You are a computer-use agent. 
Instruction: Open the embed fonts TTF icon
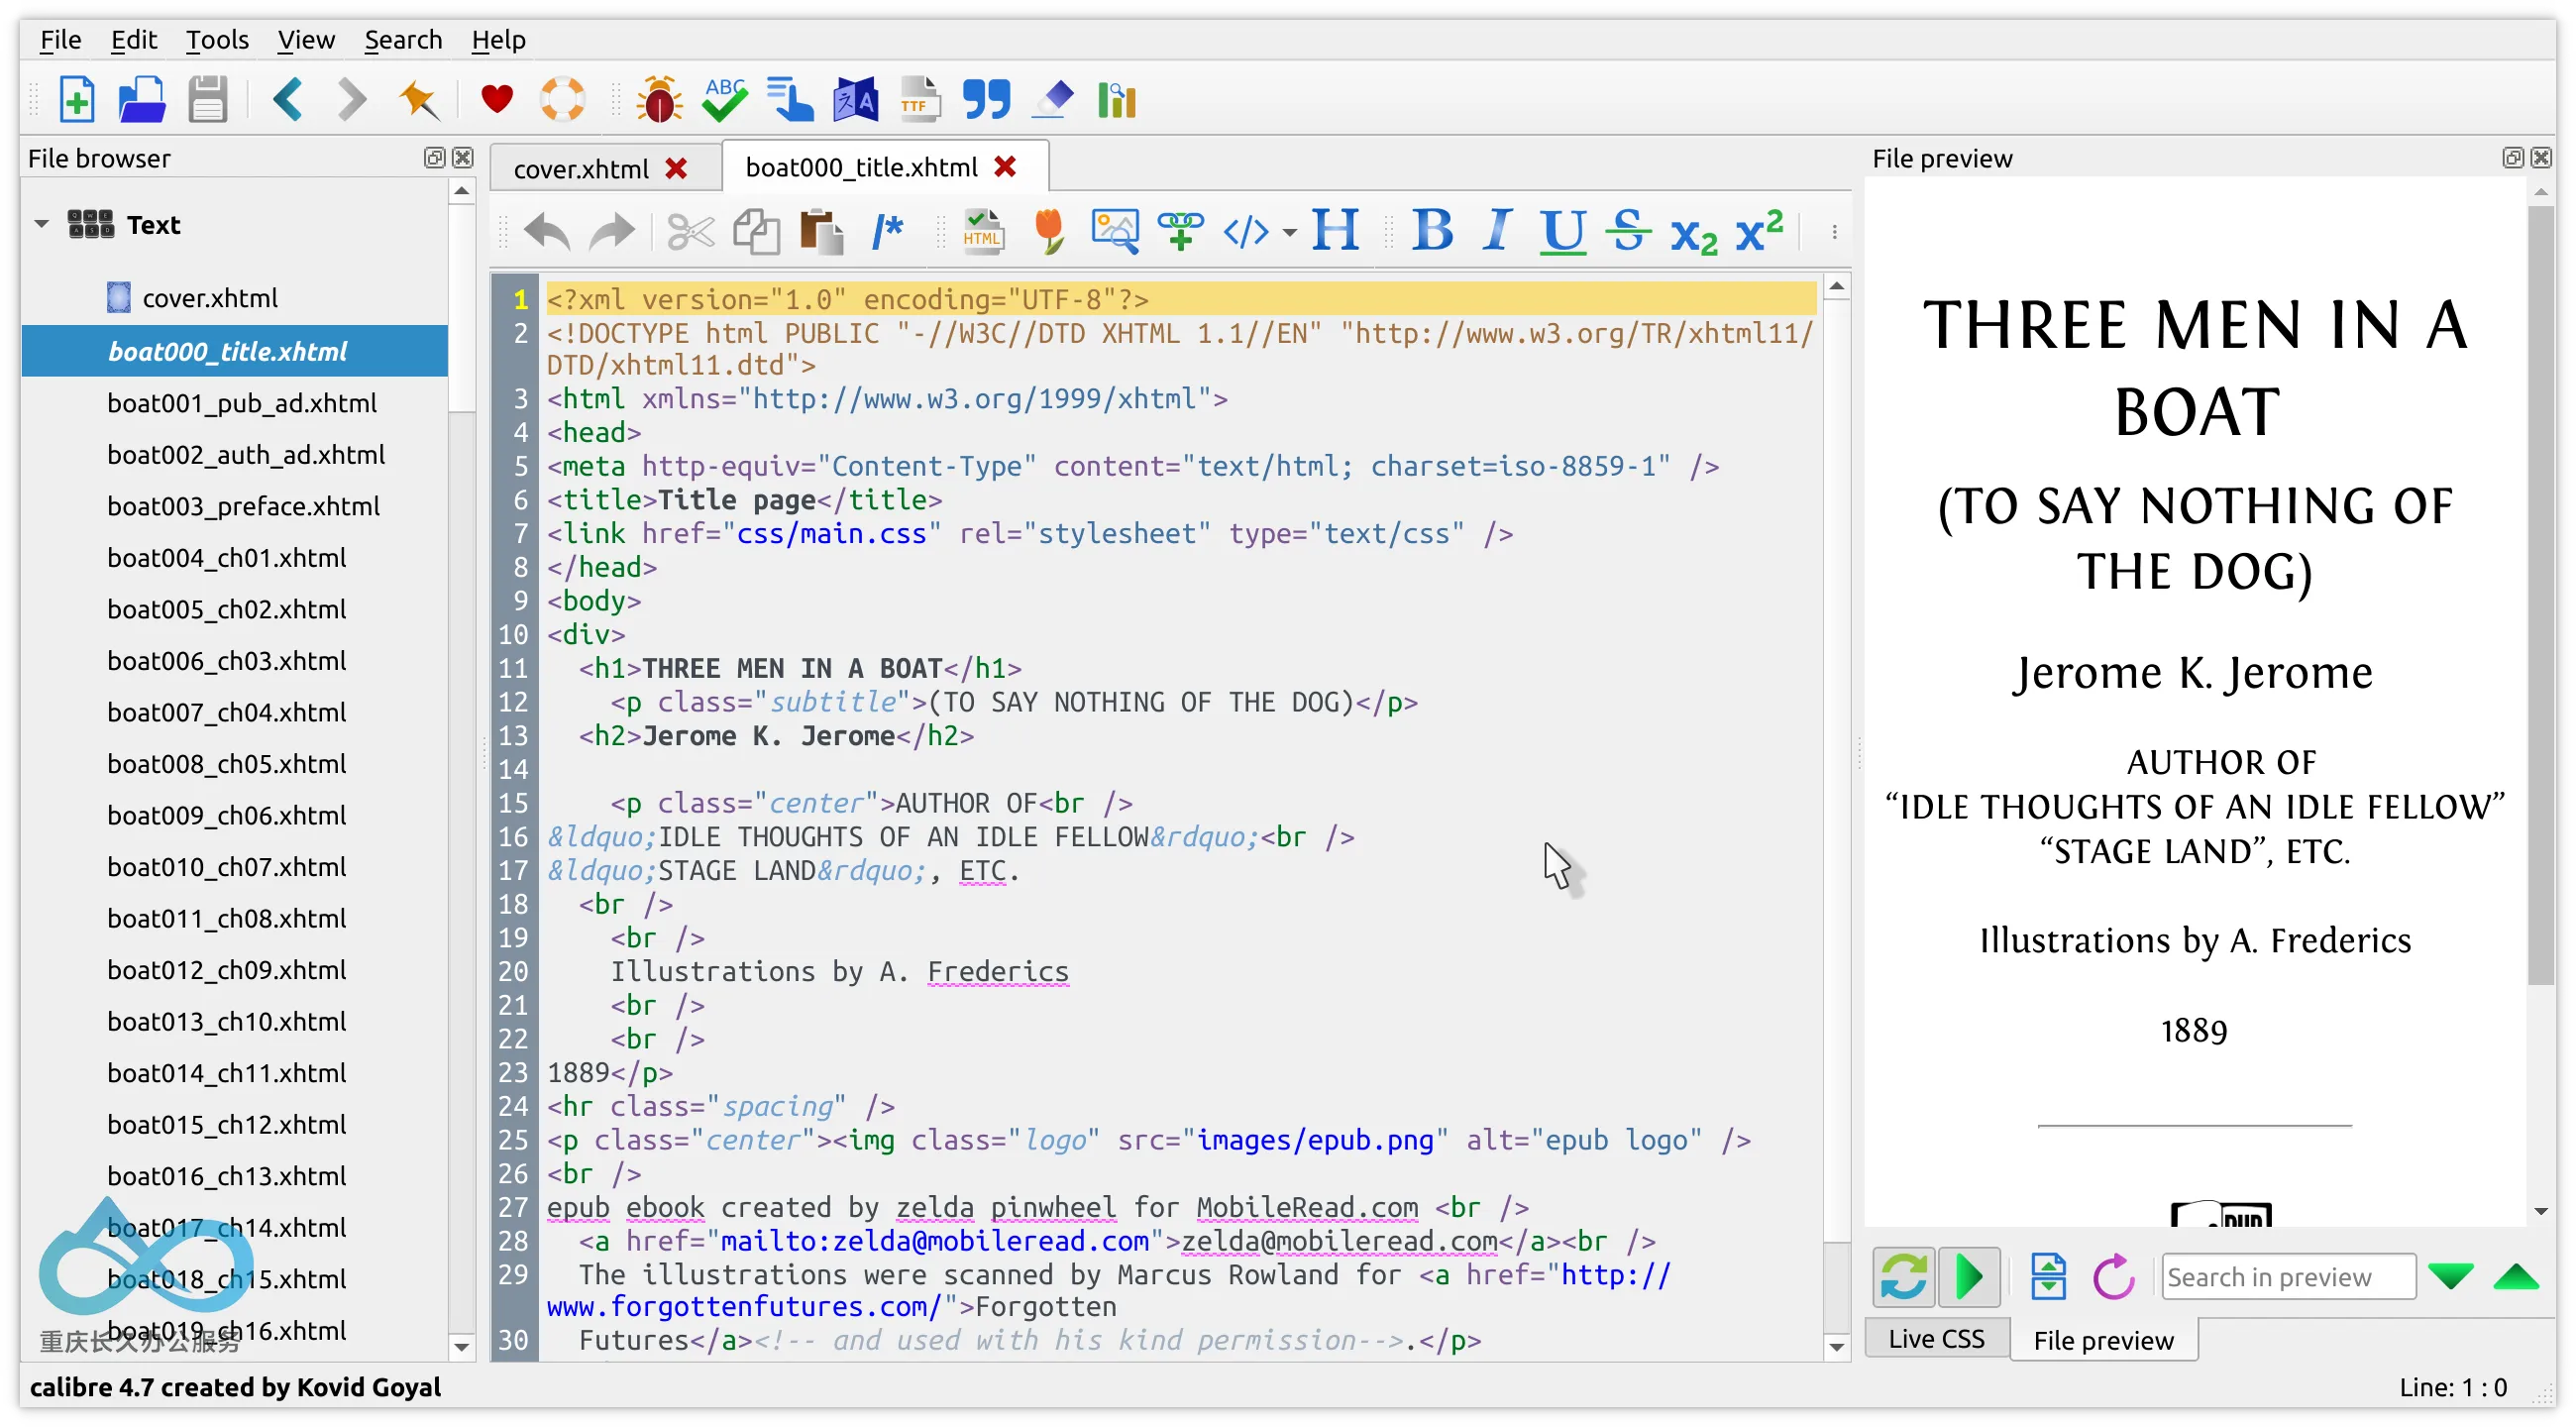[x=920, y=99]
